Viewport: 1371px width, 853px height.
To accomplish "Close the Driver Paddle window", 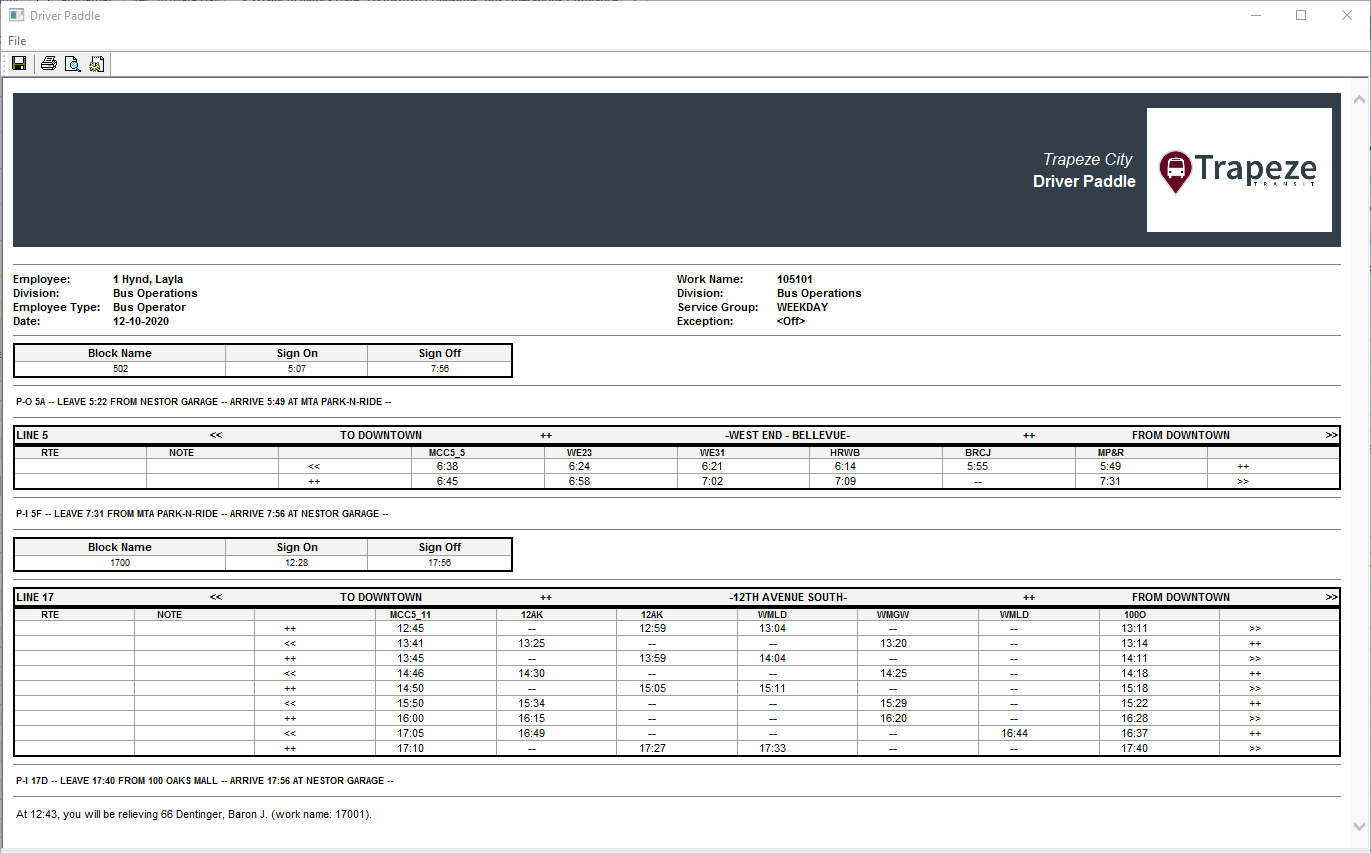I will click(x=1347, y=15).
